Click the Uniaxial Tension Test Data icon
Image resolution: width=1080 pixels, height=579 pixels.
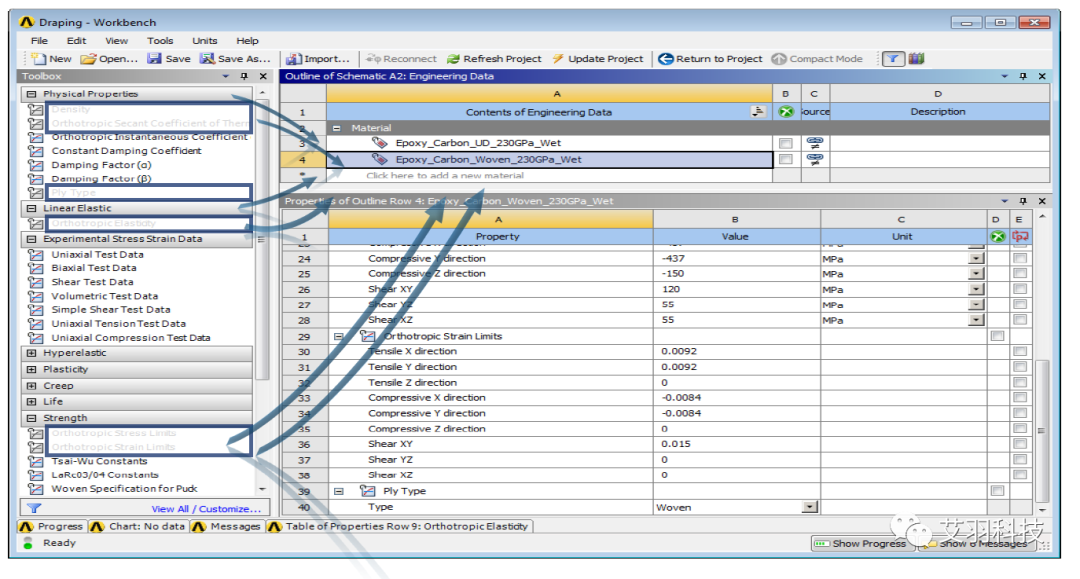(x=35, y=324)
